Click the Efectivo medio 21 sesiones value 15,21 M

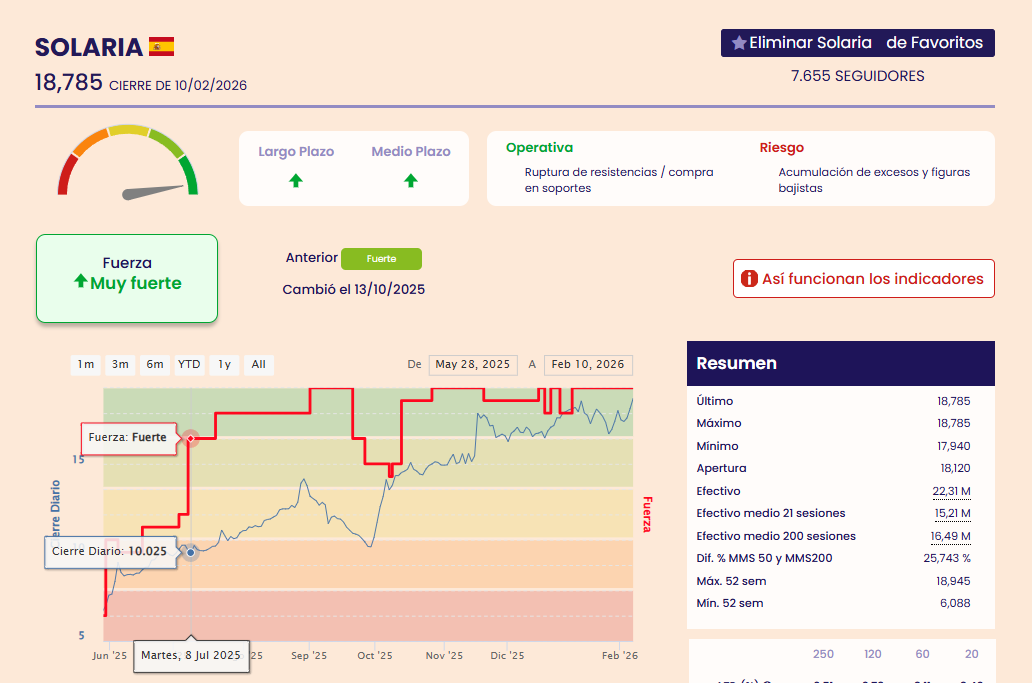[952, 513]
